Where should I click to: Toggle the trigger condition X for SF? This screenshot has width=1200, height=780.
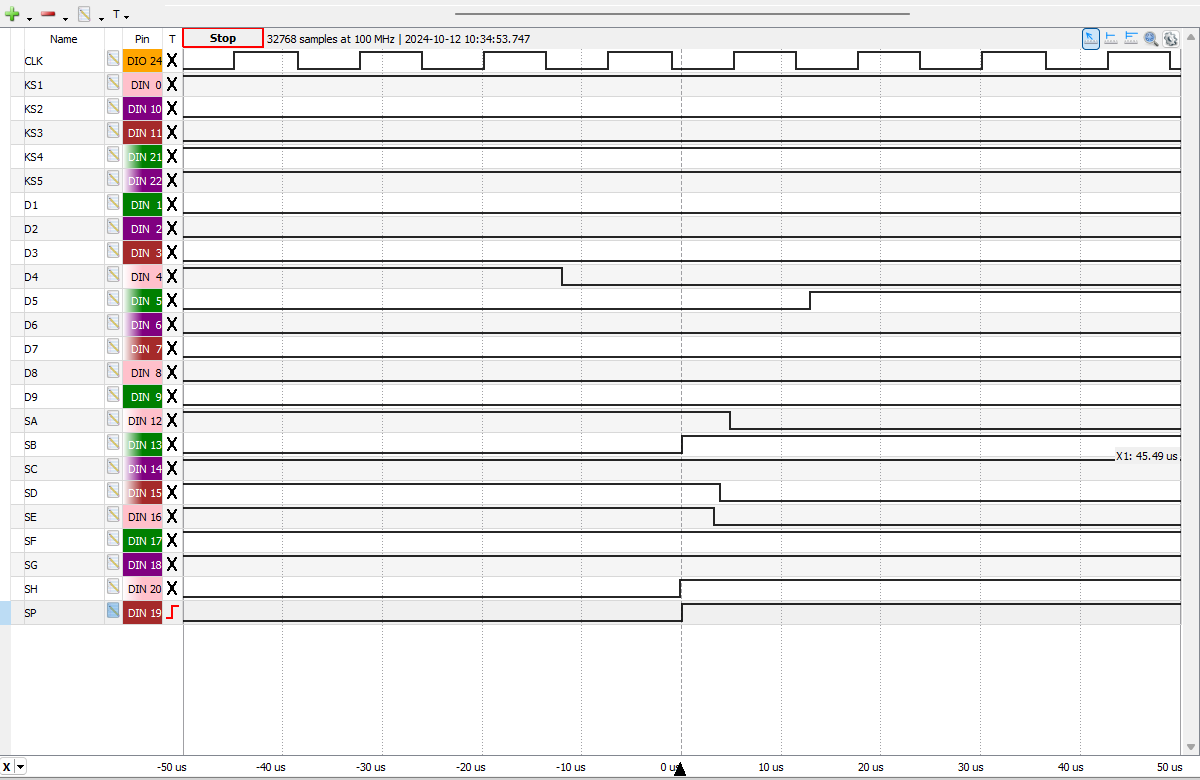[x=172, y=541]
